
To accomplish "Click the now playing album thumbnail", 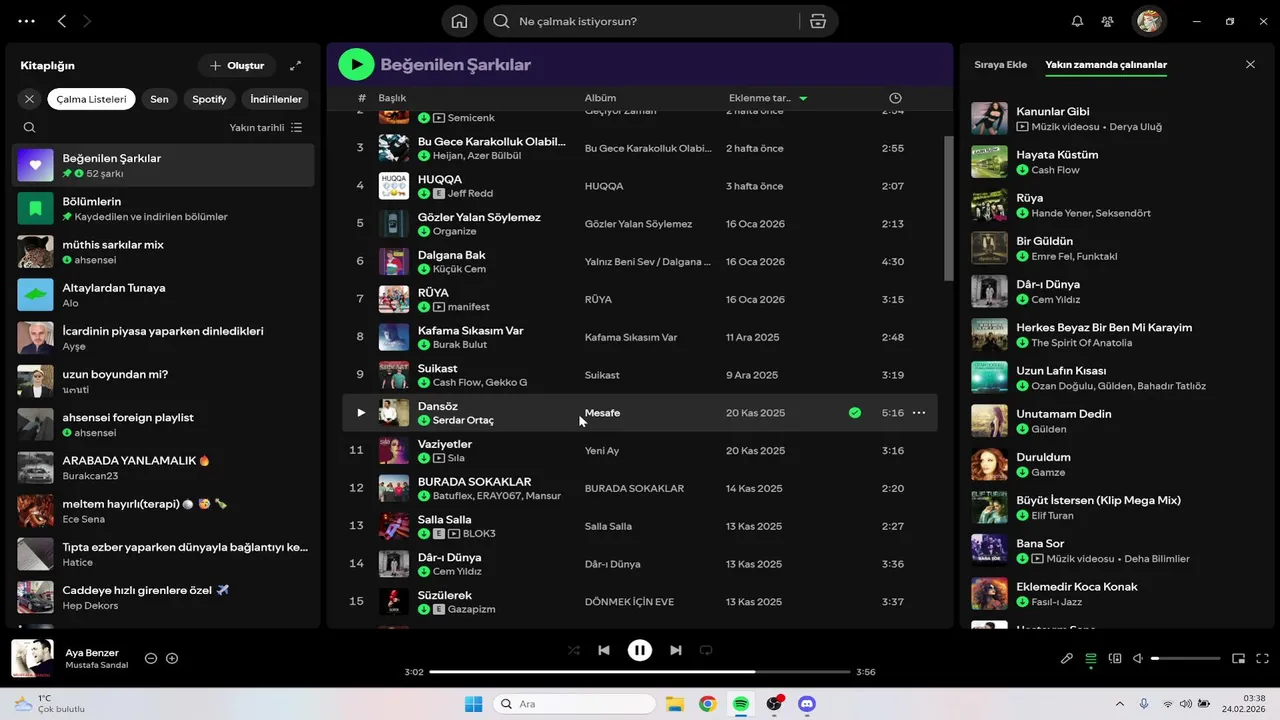I will click(x=32, y=658).
